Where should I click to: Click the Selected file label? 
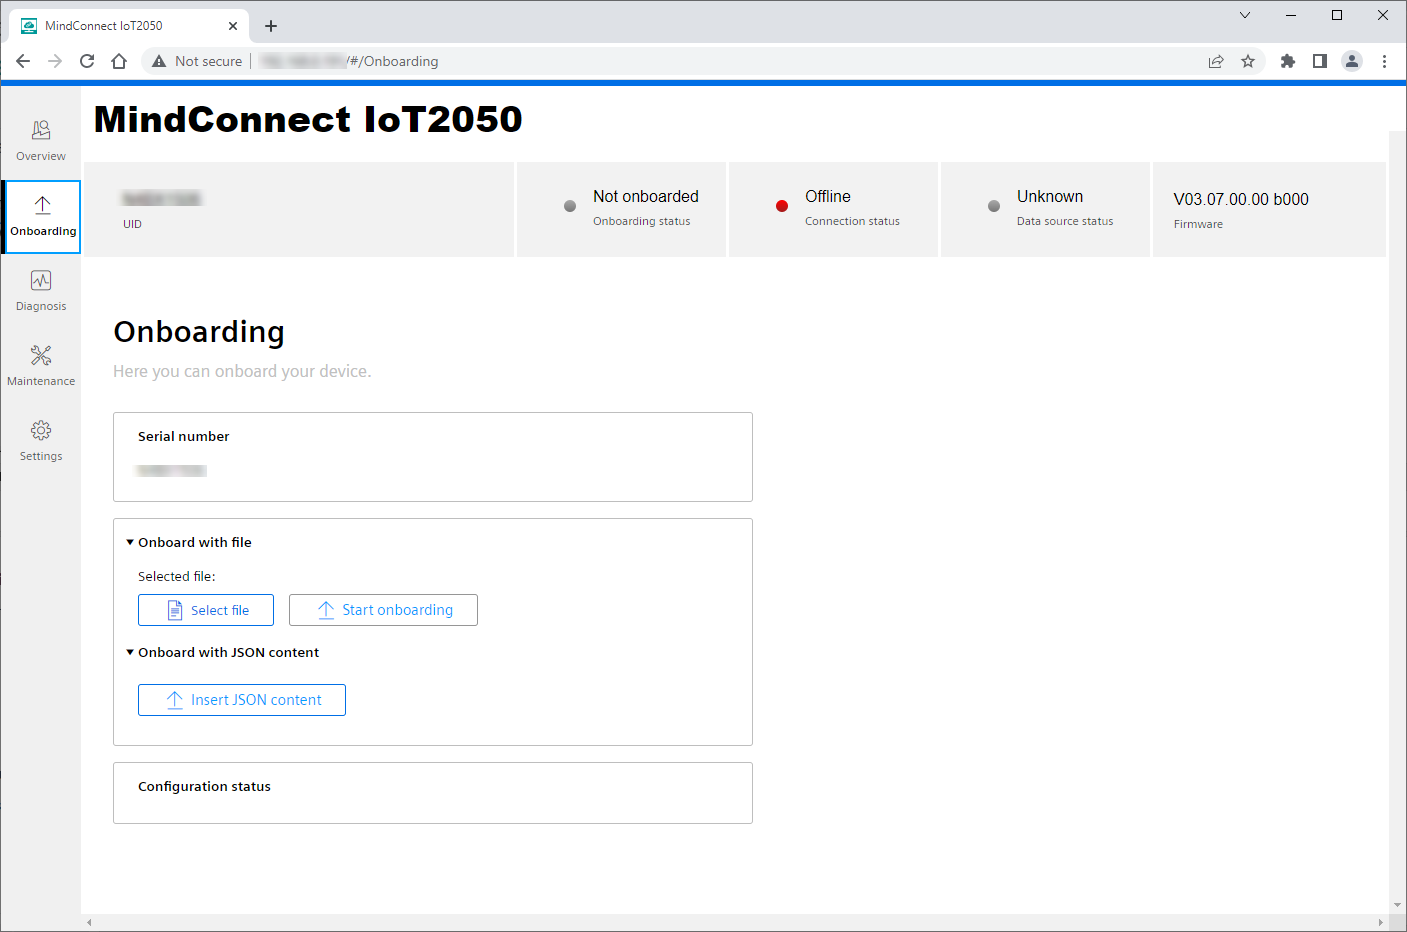(x=177, y=576)
